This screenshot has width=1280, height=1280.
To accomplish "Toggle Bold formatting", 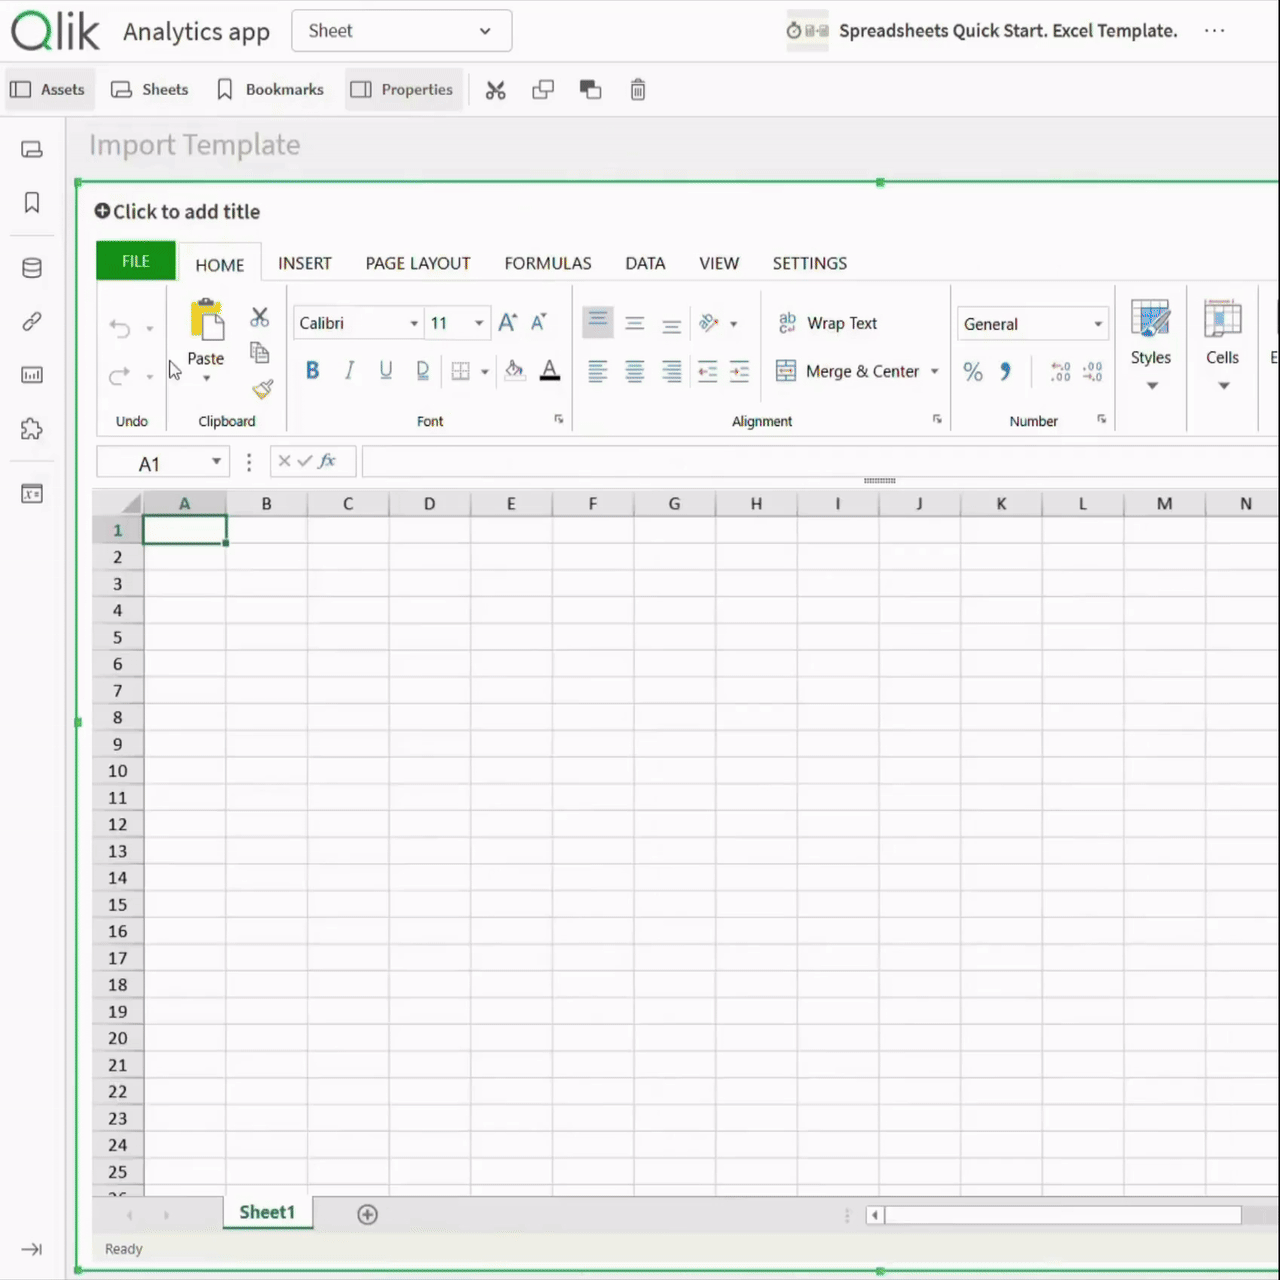I will pos(312,371).
